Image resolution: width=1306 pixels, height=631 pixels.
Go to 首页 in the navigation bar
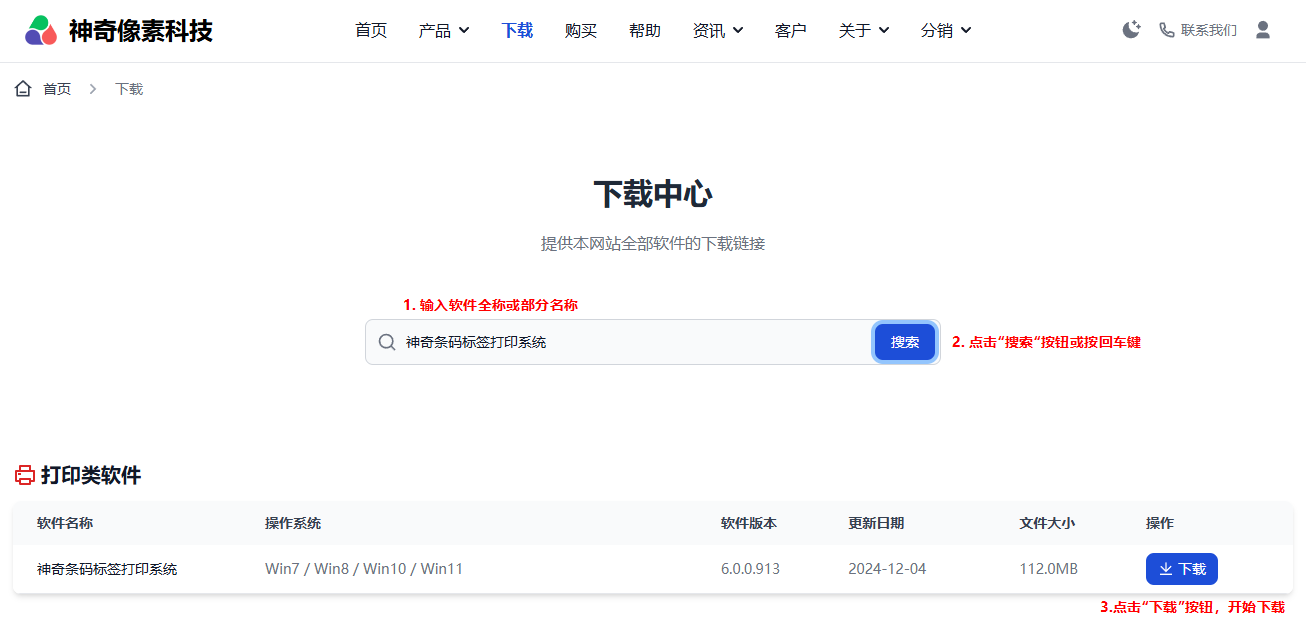[x=371, y=31]
